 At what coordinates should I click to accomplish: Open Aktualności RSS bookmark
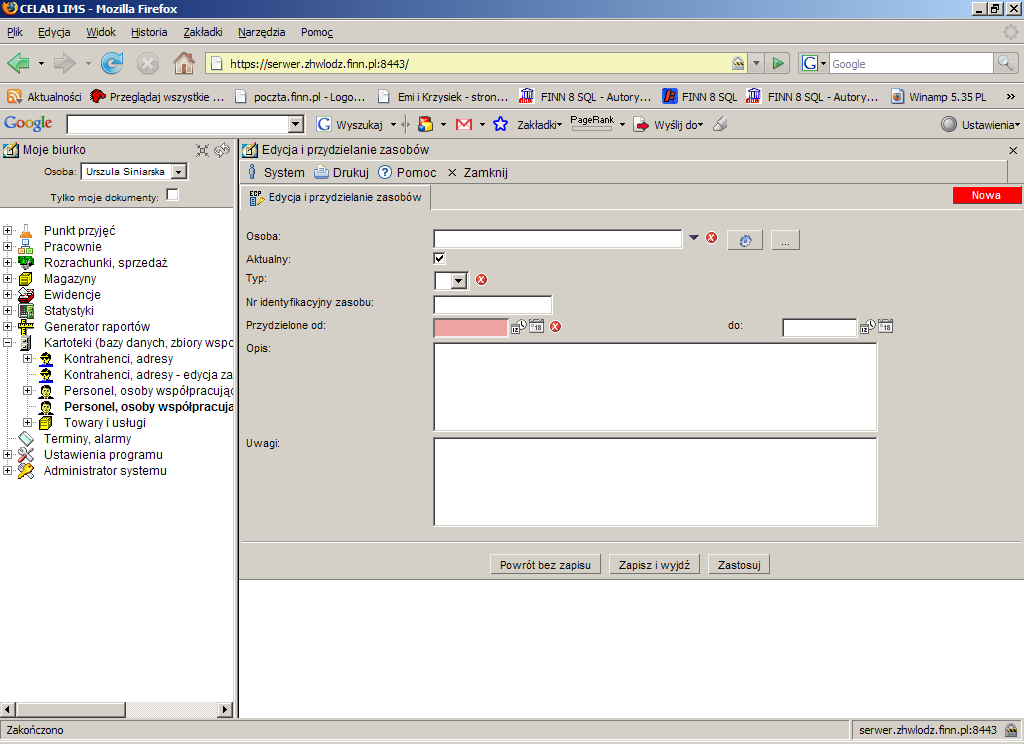(44, 97)
